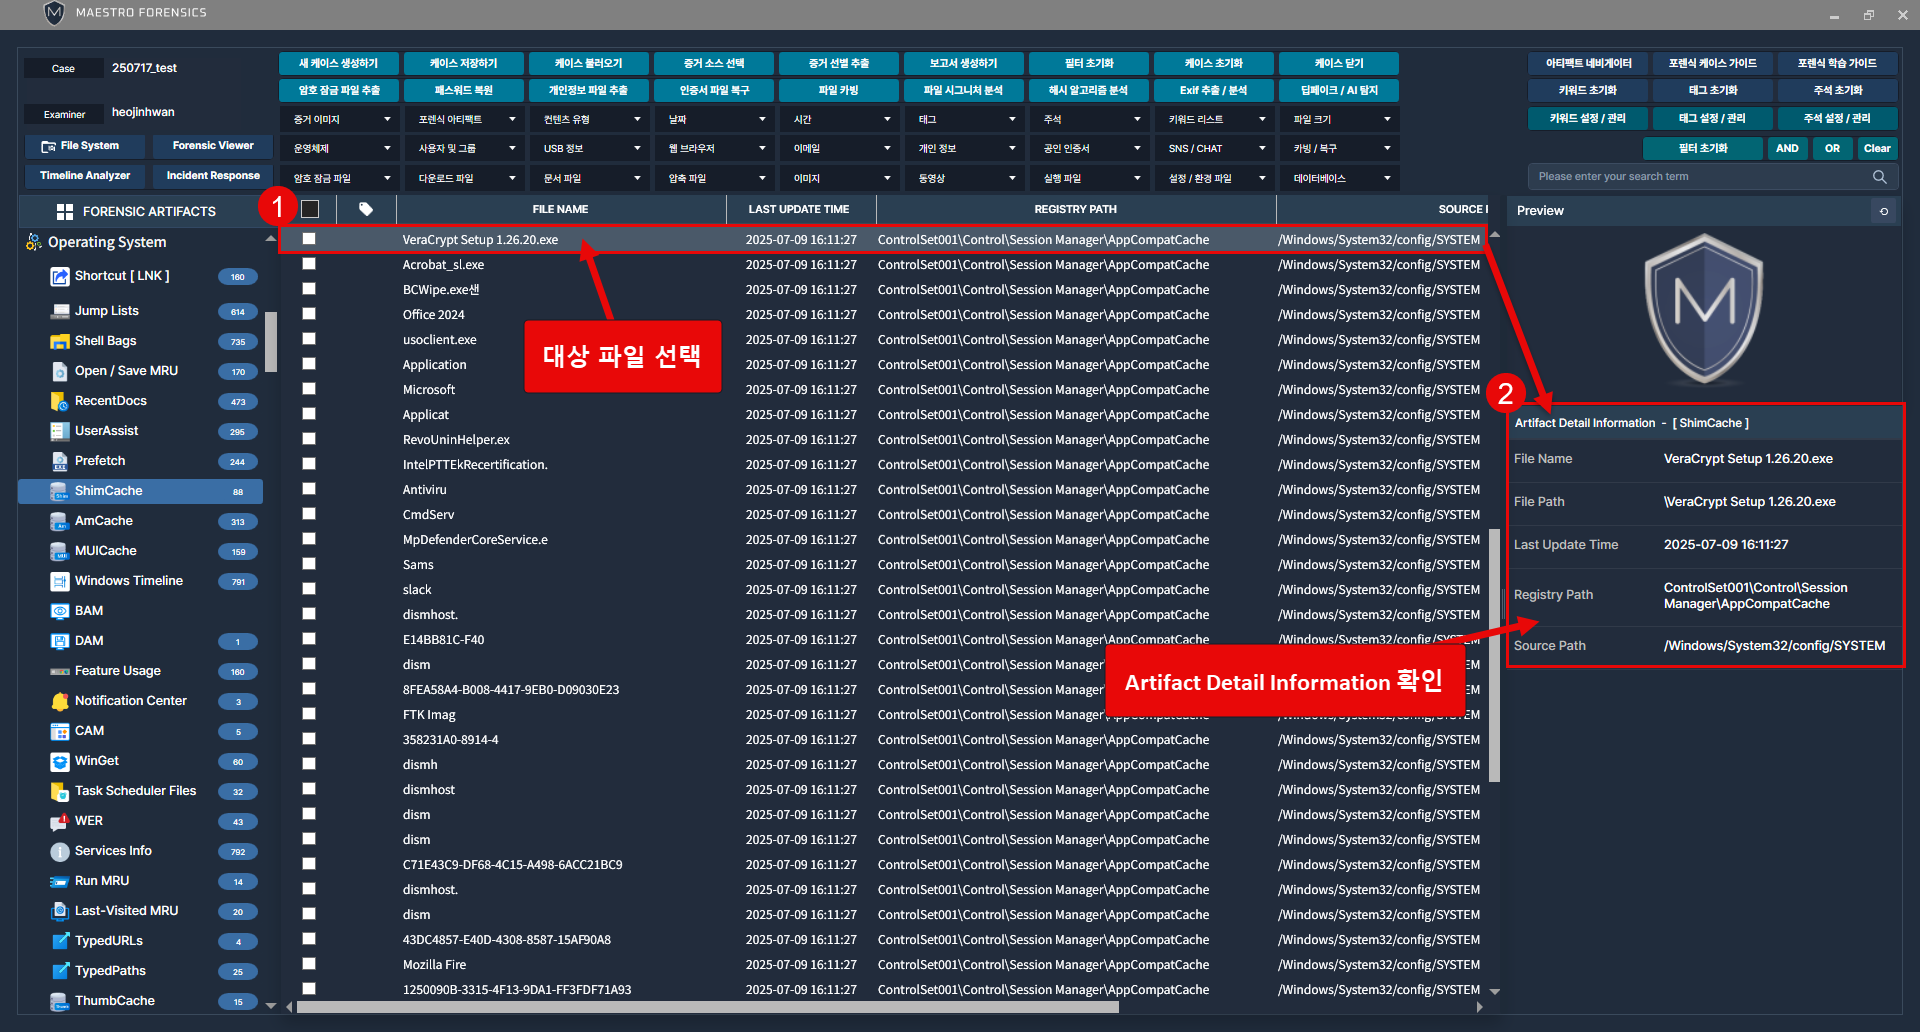Tick the checkbox for Acrobat_sl.exe row
The image size is (1920, 1032).
(309, 264)
